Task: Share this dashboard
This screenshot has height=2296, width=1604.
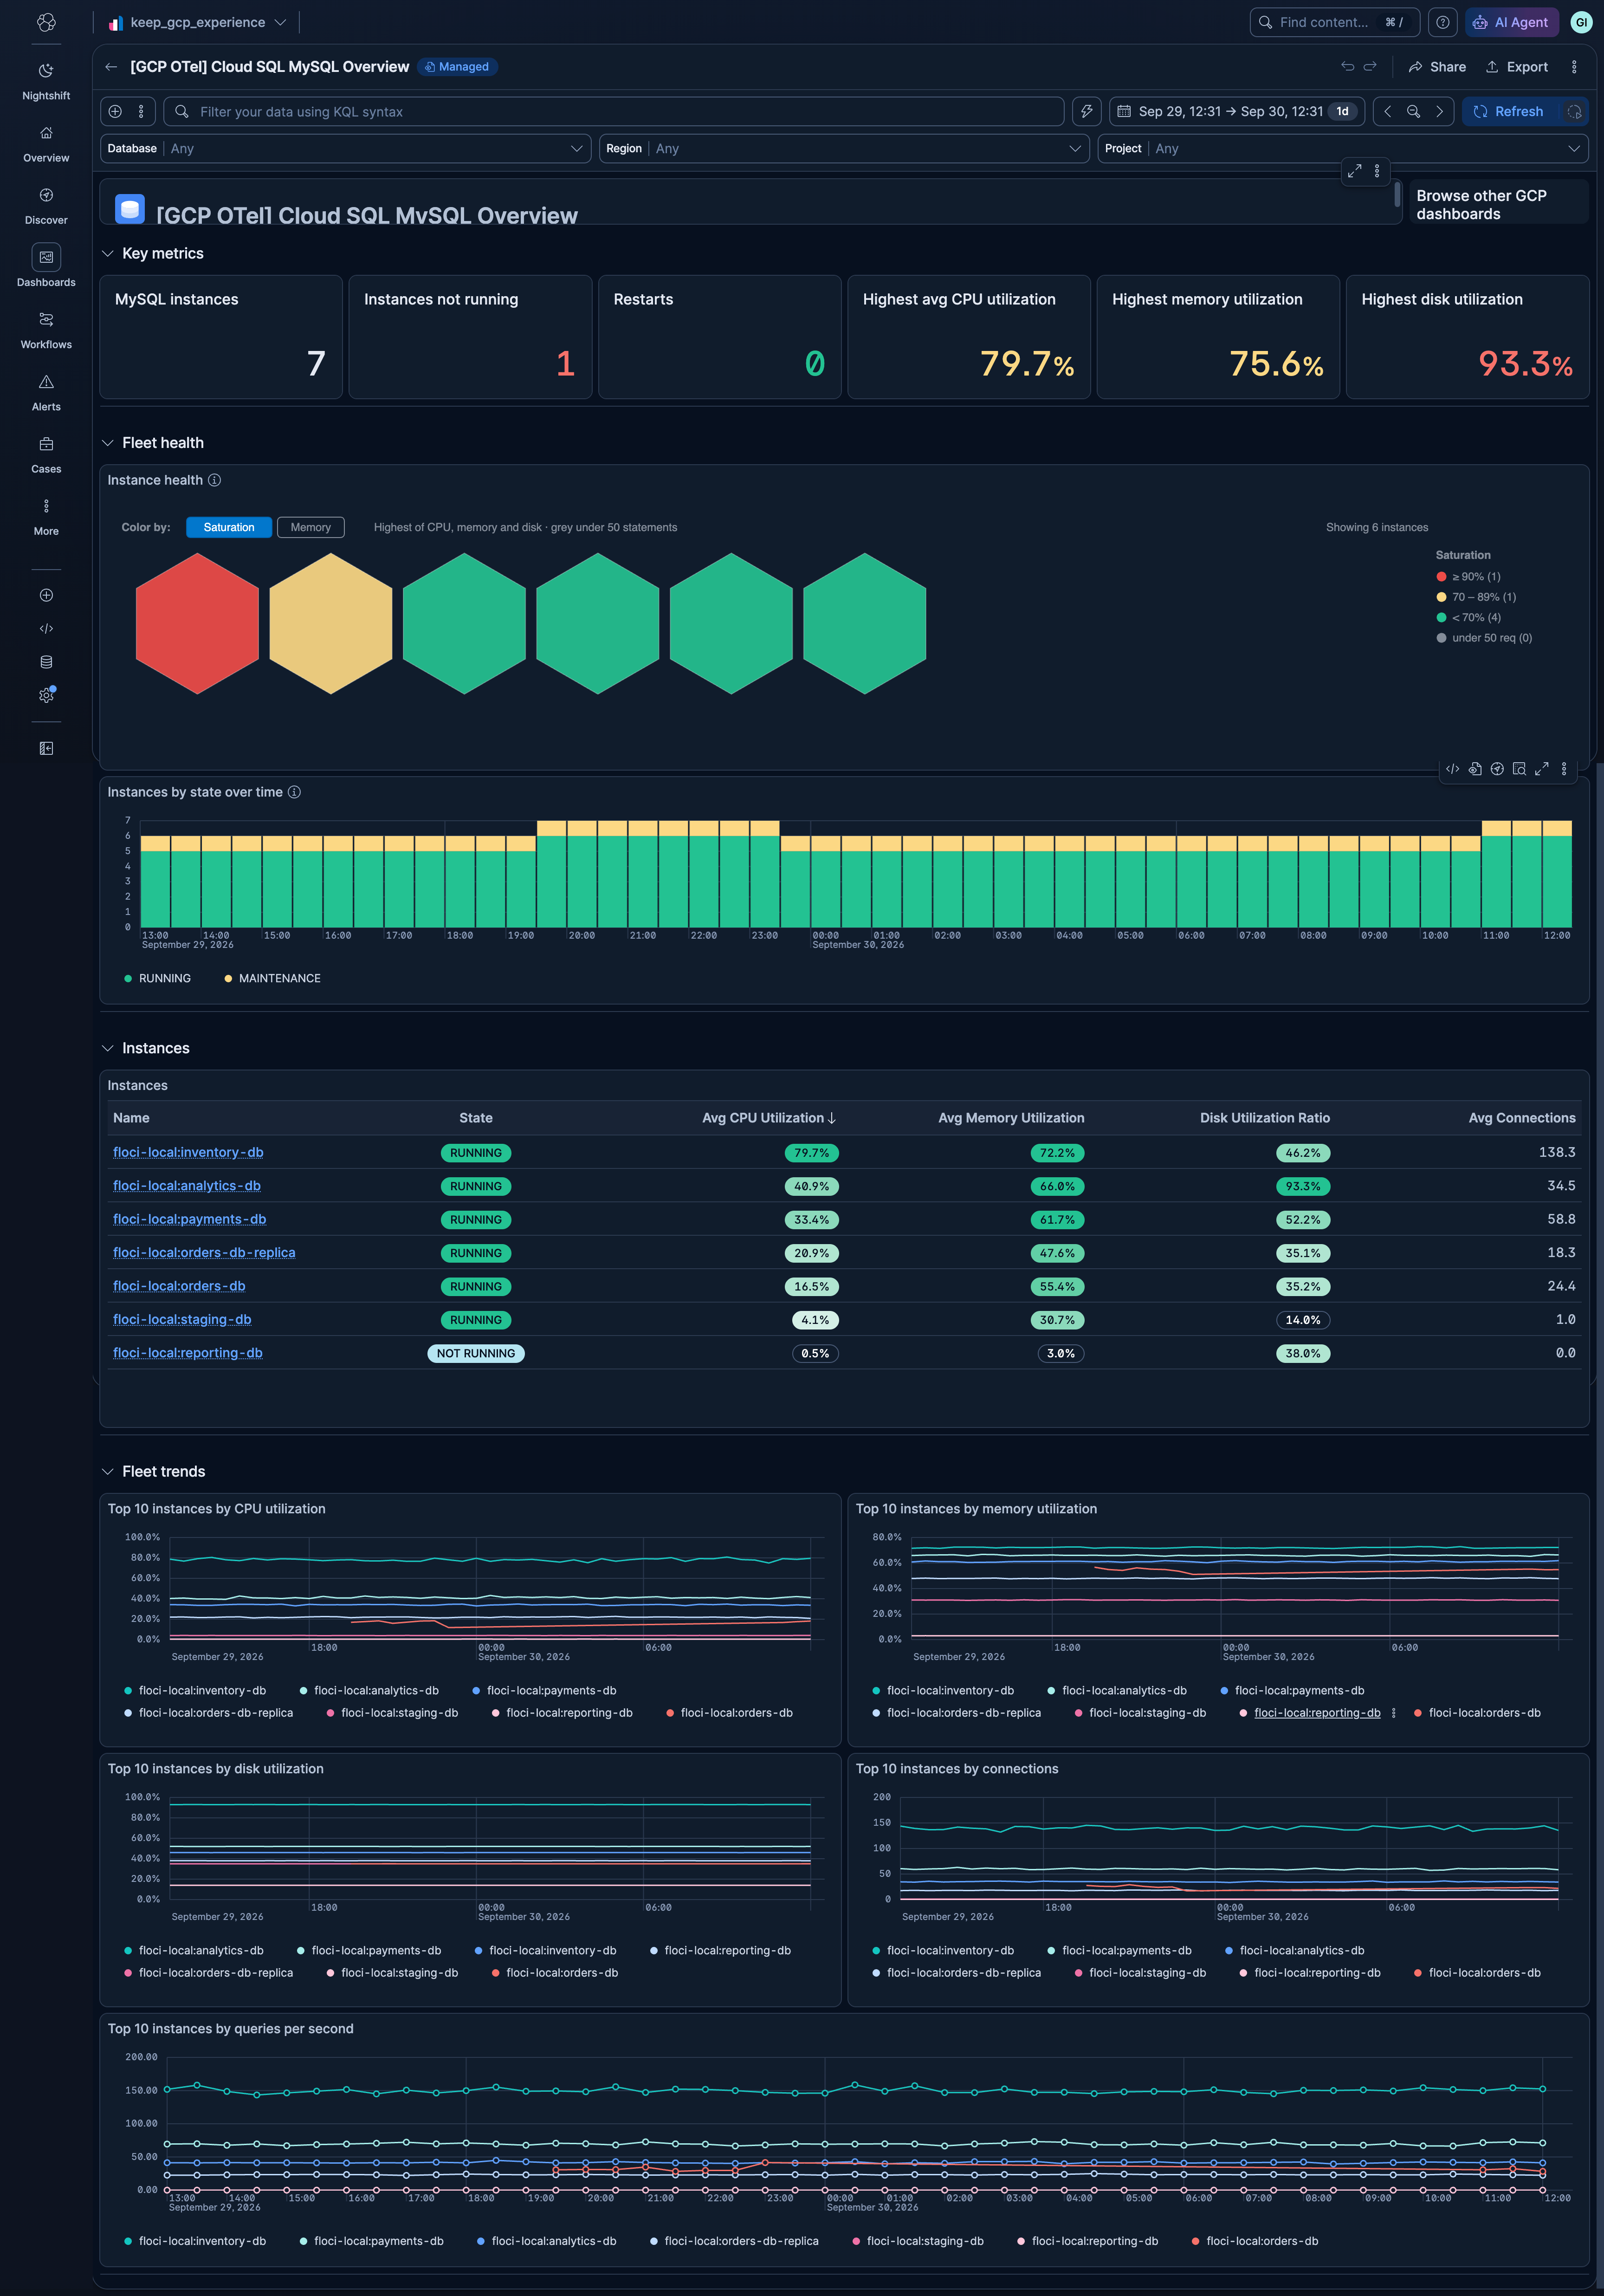Action: coord(1437,67)
